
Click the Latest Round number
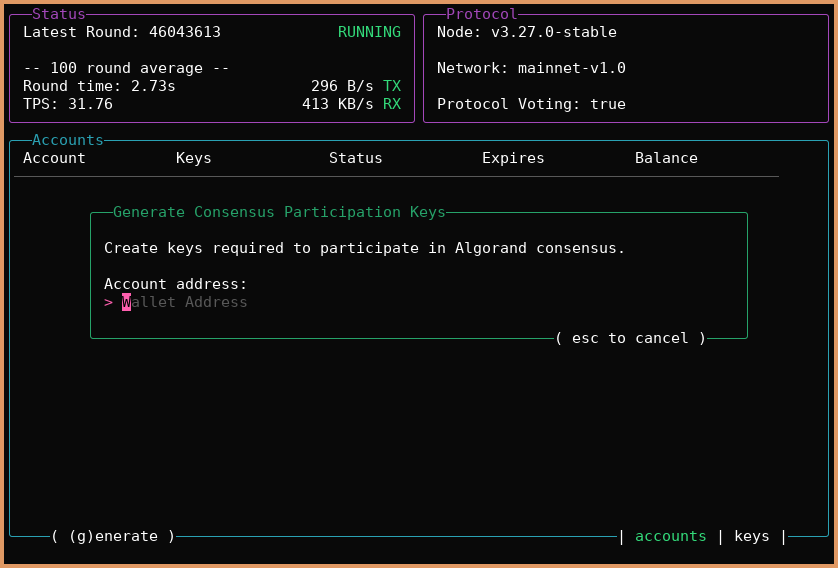[x=184, y=32]
